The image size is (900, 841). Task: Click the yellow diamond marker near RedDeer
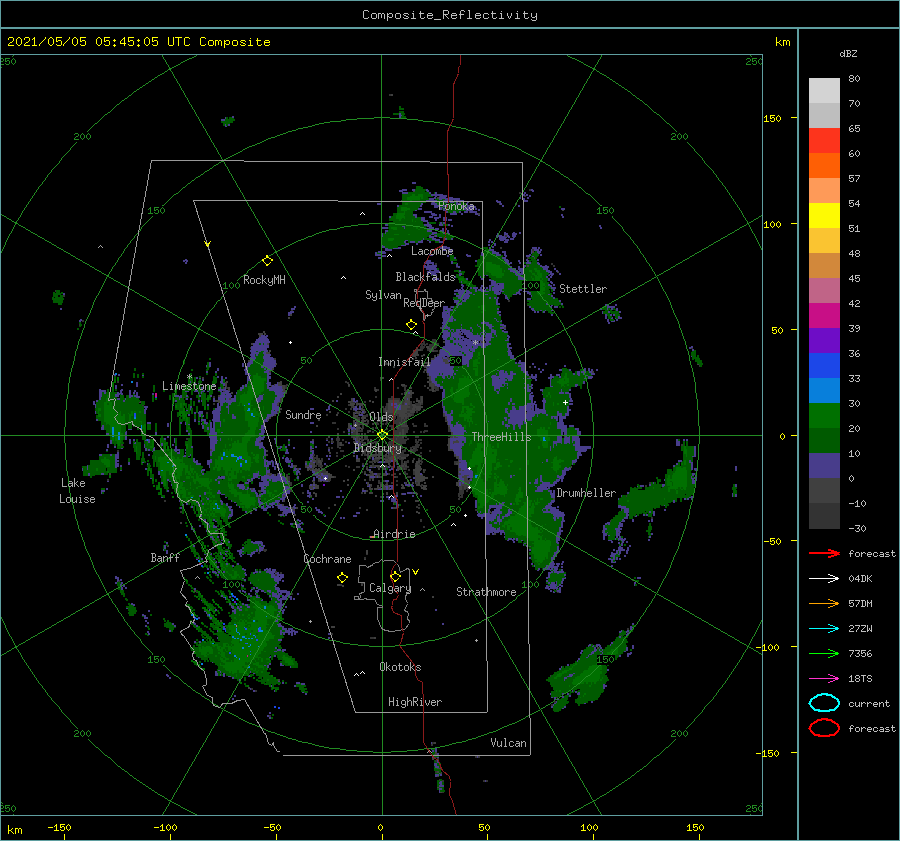click(x=411, y=325)
